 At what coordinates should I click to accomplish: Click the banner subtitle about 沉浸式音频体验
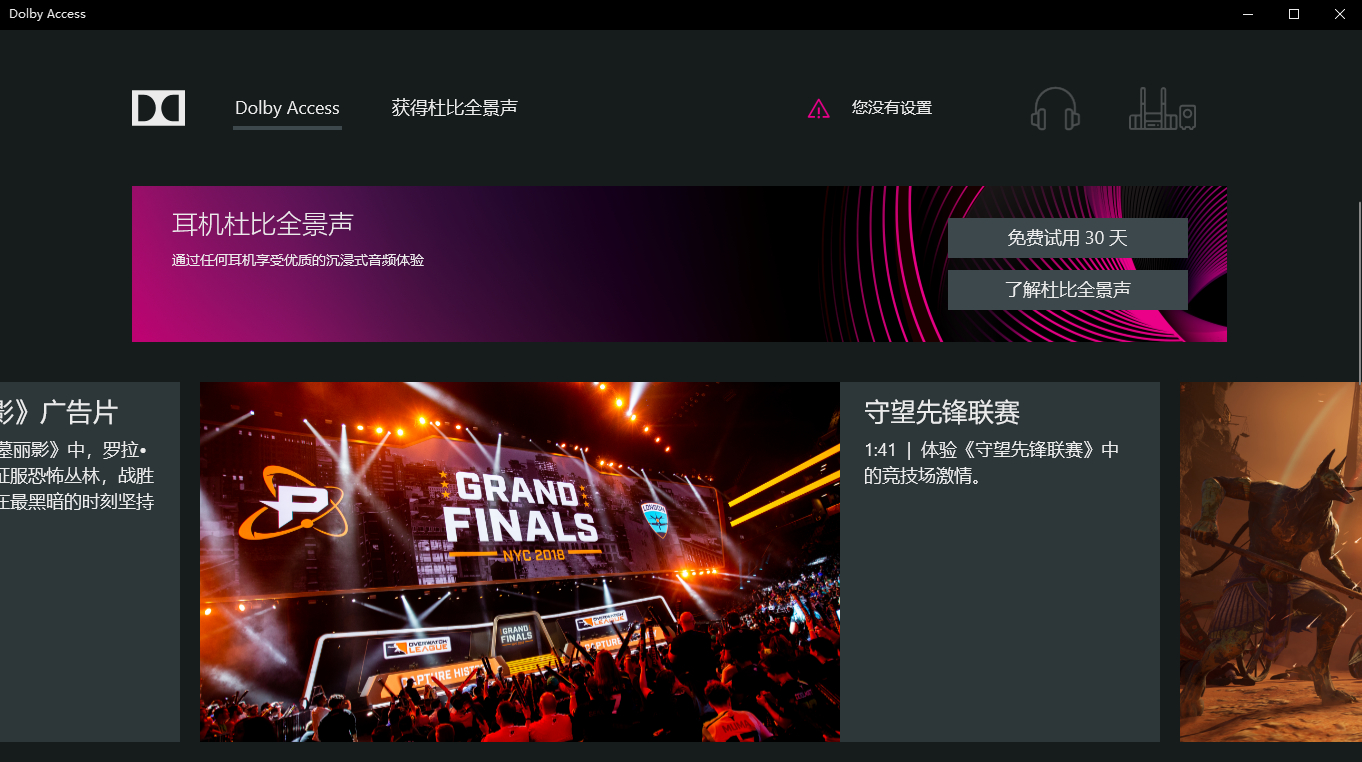pos(298,260)
